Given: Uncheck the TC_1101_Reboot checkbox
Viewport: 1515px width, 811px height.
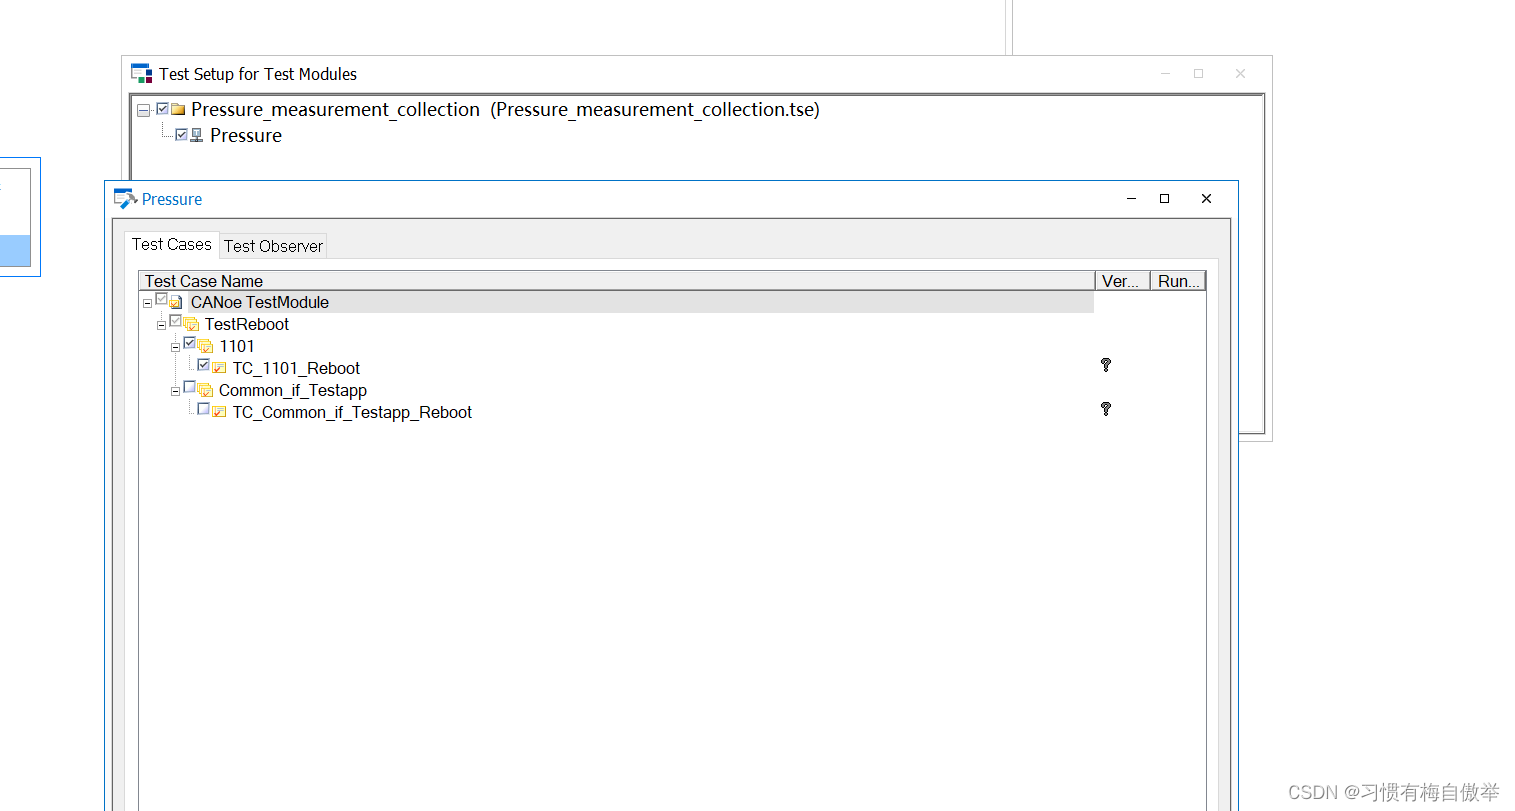Looking at the screenshot, I should (x=203, y=365).
